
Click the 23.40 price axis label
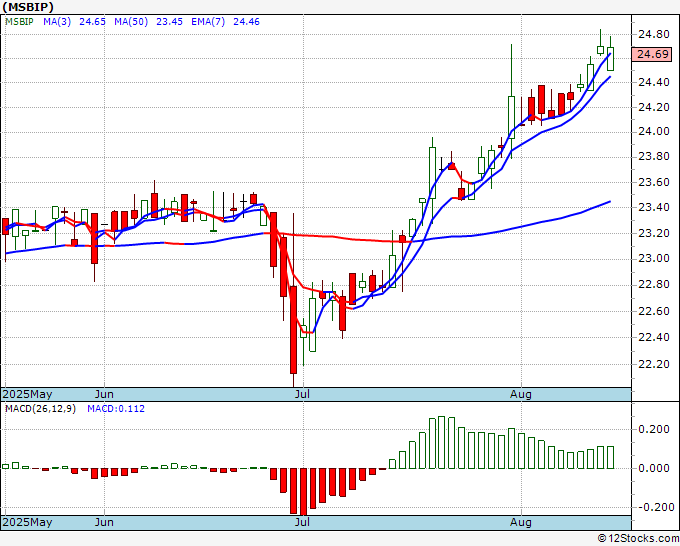pyautogui.click(x=654, y=207)
